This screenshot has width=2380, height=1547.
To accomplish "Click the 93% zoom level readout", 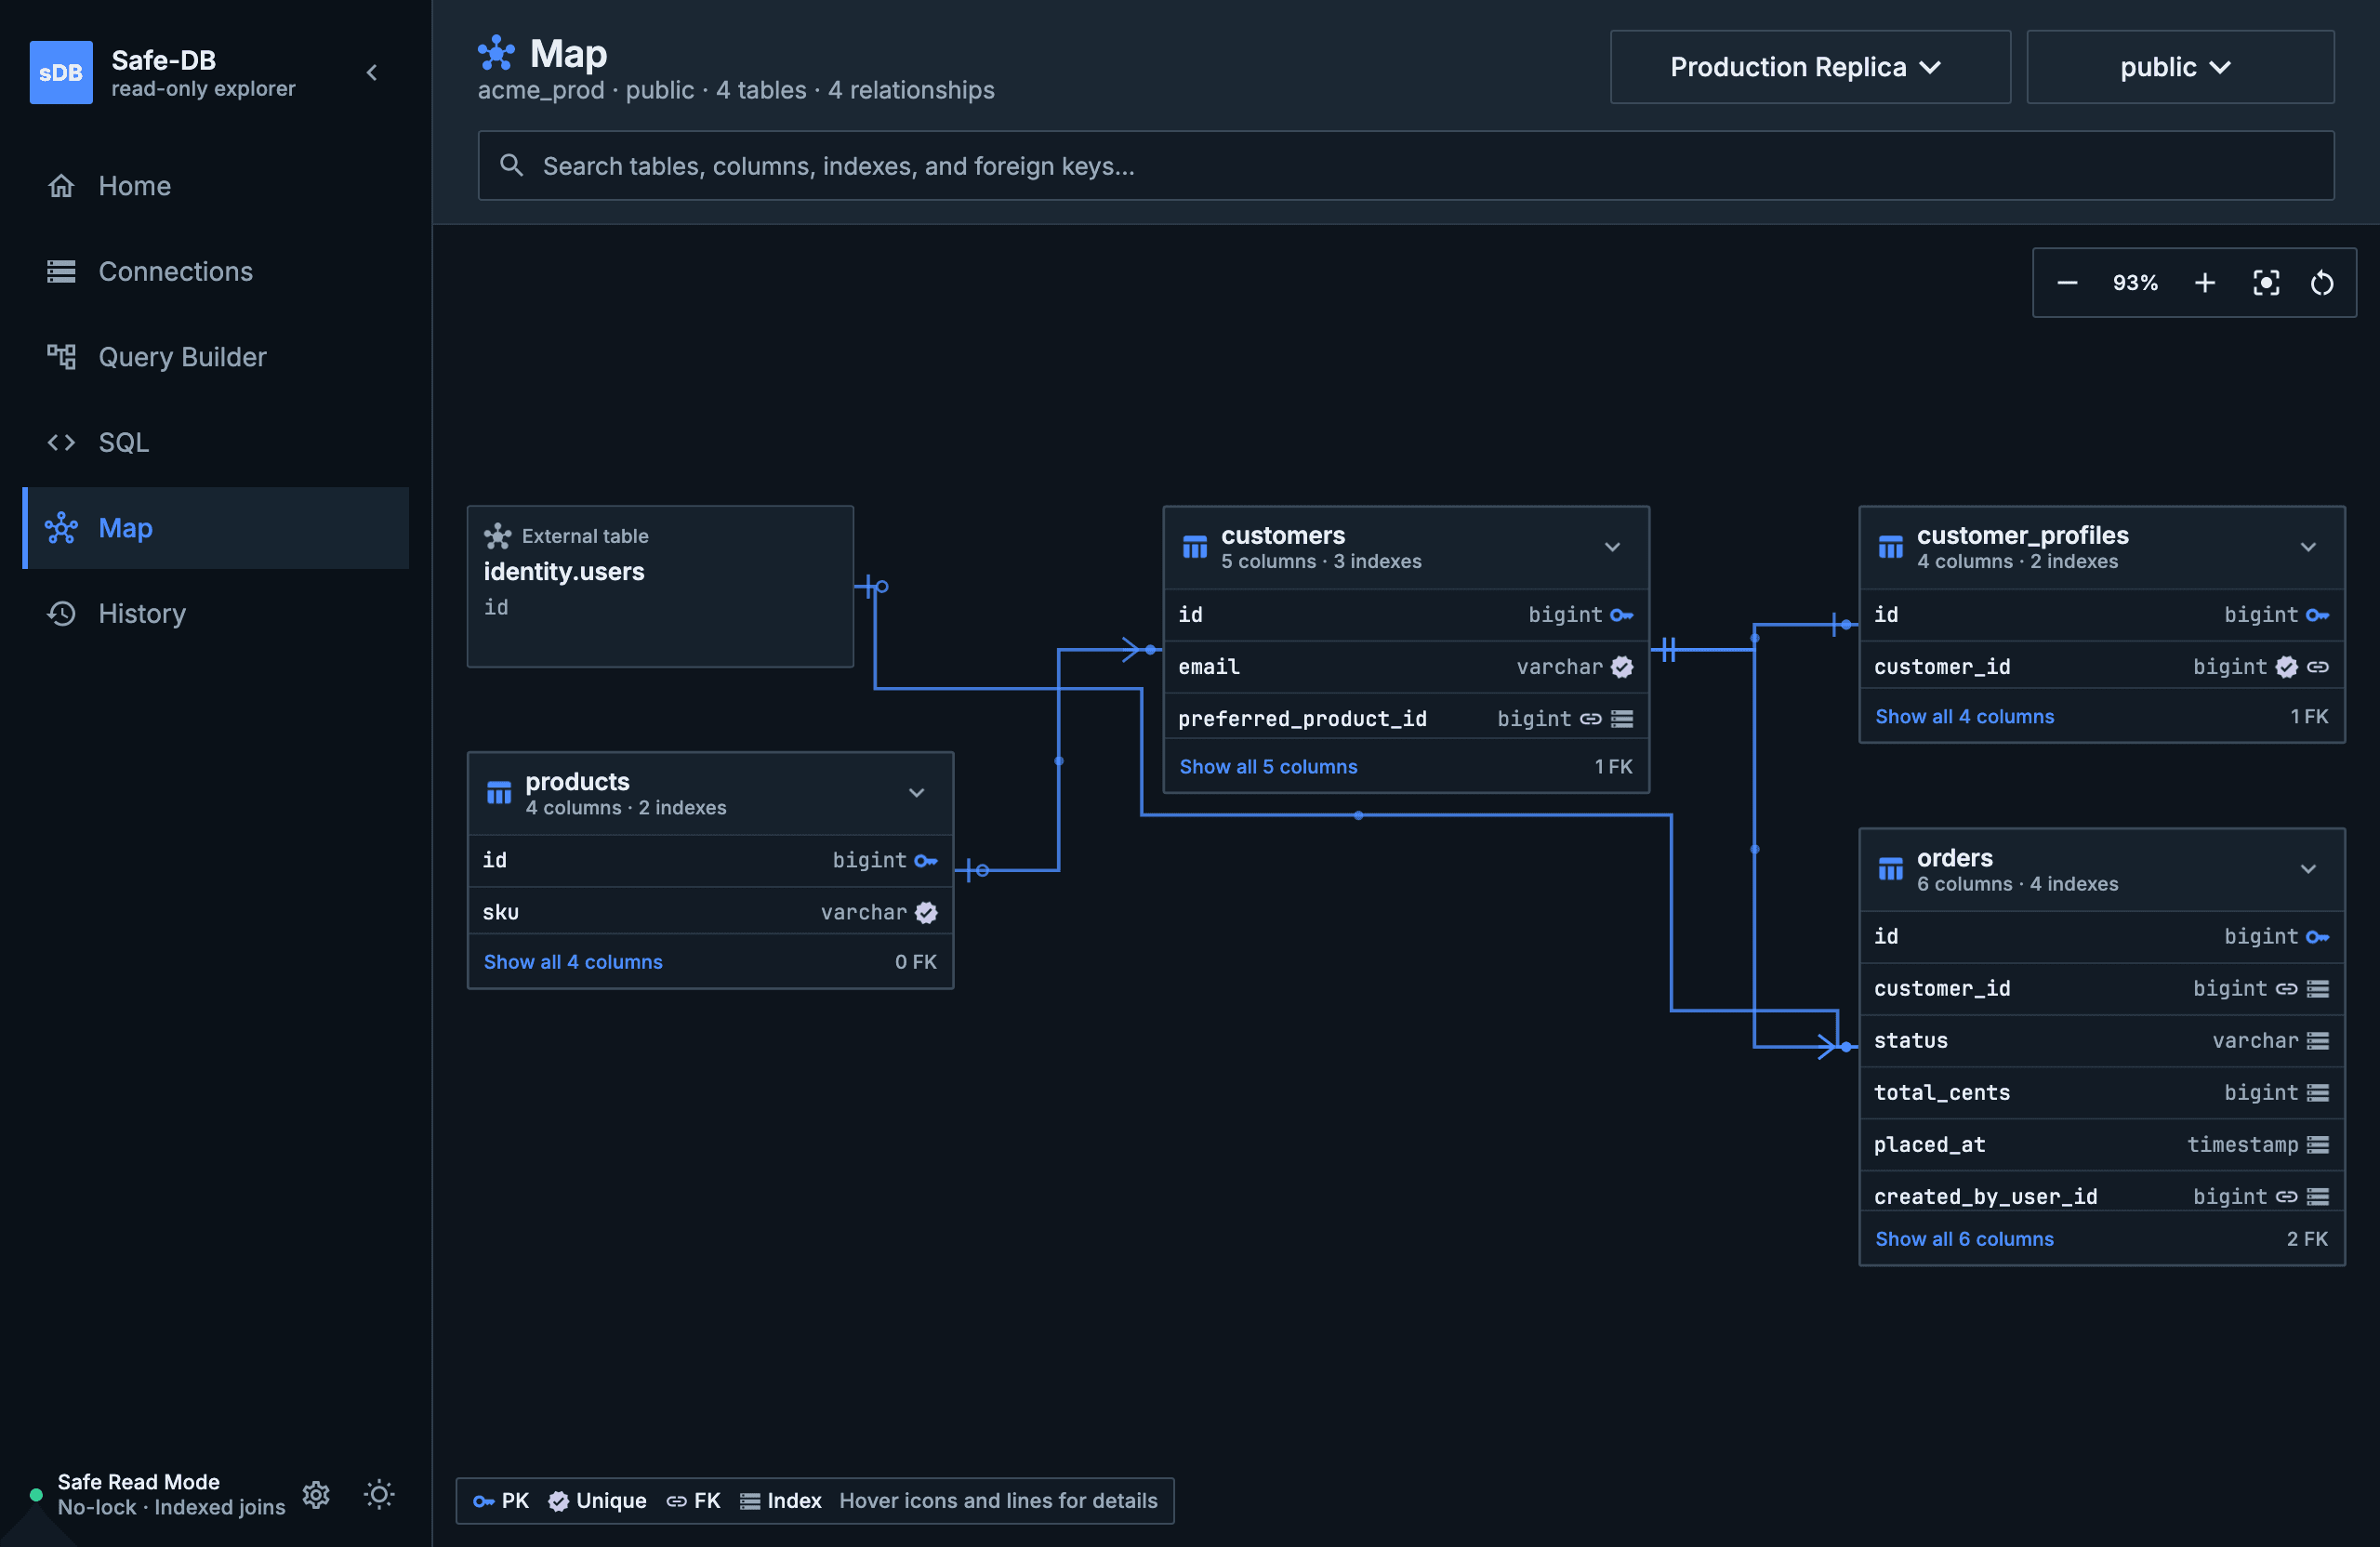I will (2135, 283).
